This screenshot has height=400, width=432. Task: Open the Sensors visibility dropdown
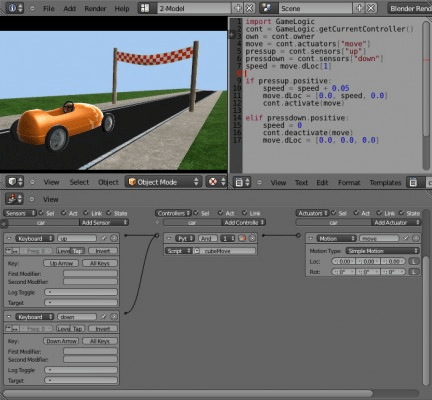(x=20, y=213)
